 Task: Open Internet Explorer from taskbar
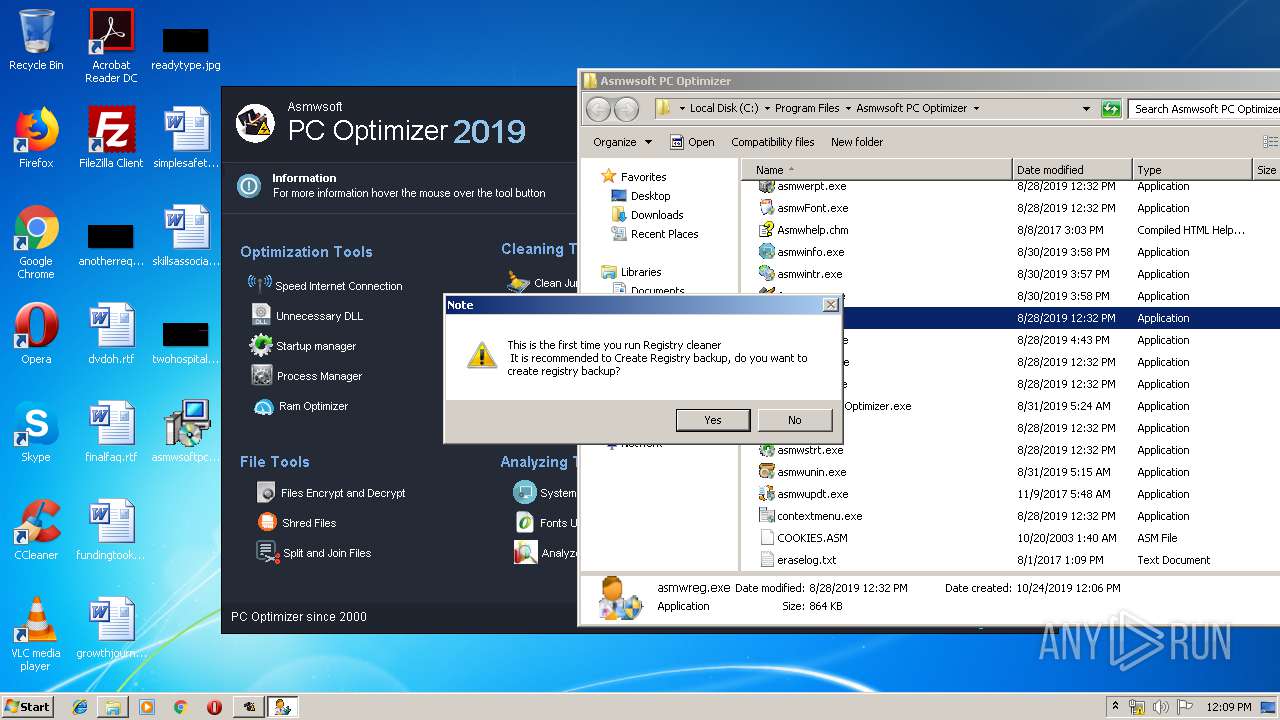pyautogui.click(x=79, y=707)
